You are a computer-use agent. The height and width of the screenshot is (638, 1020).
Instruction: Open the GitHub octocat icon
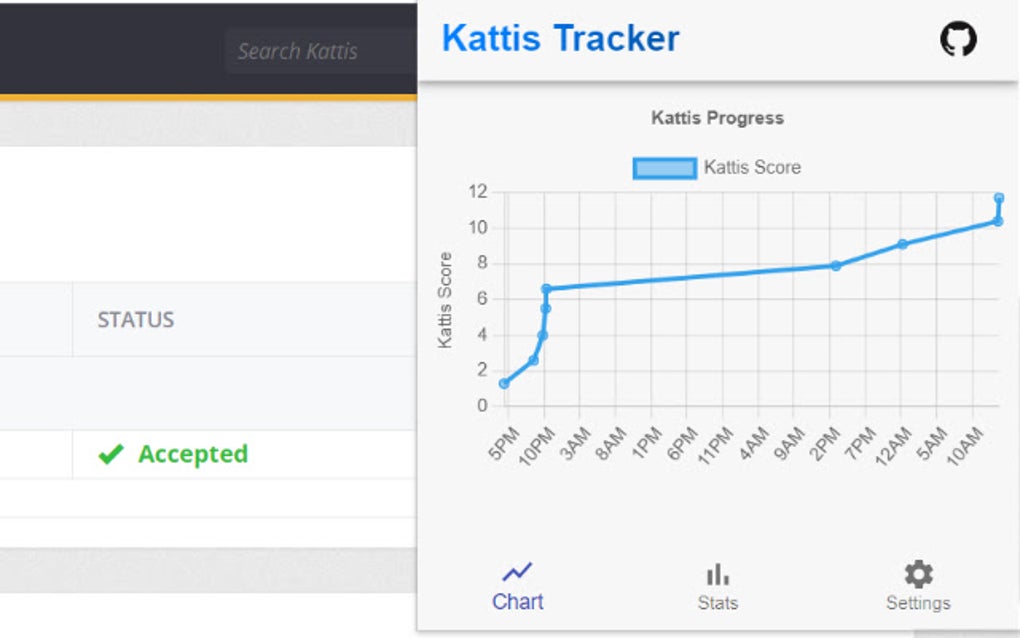coord(959,38)
